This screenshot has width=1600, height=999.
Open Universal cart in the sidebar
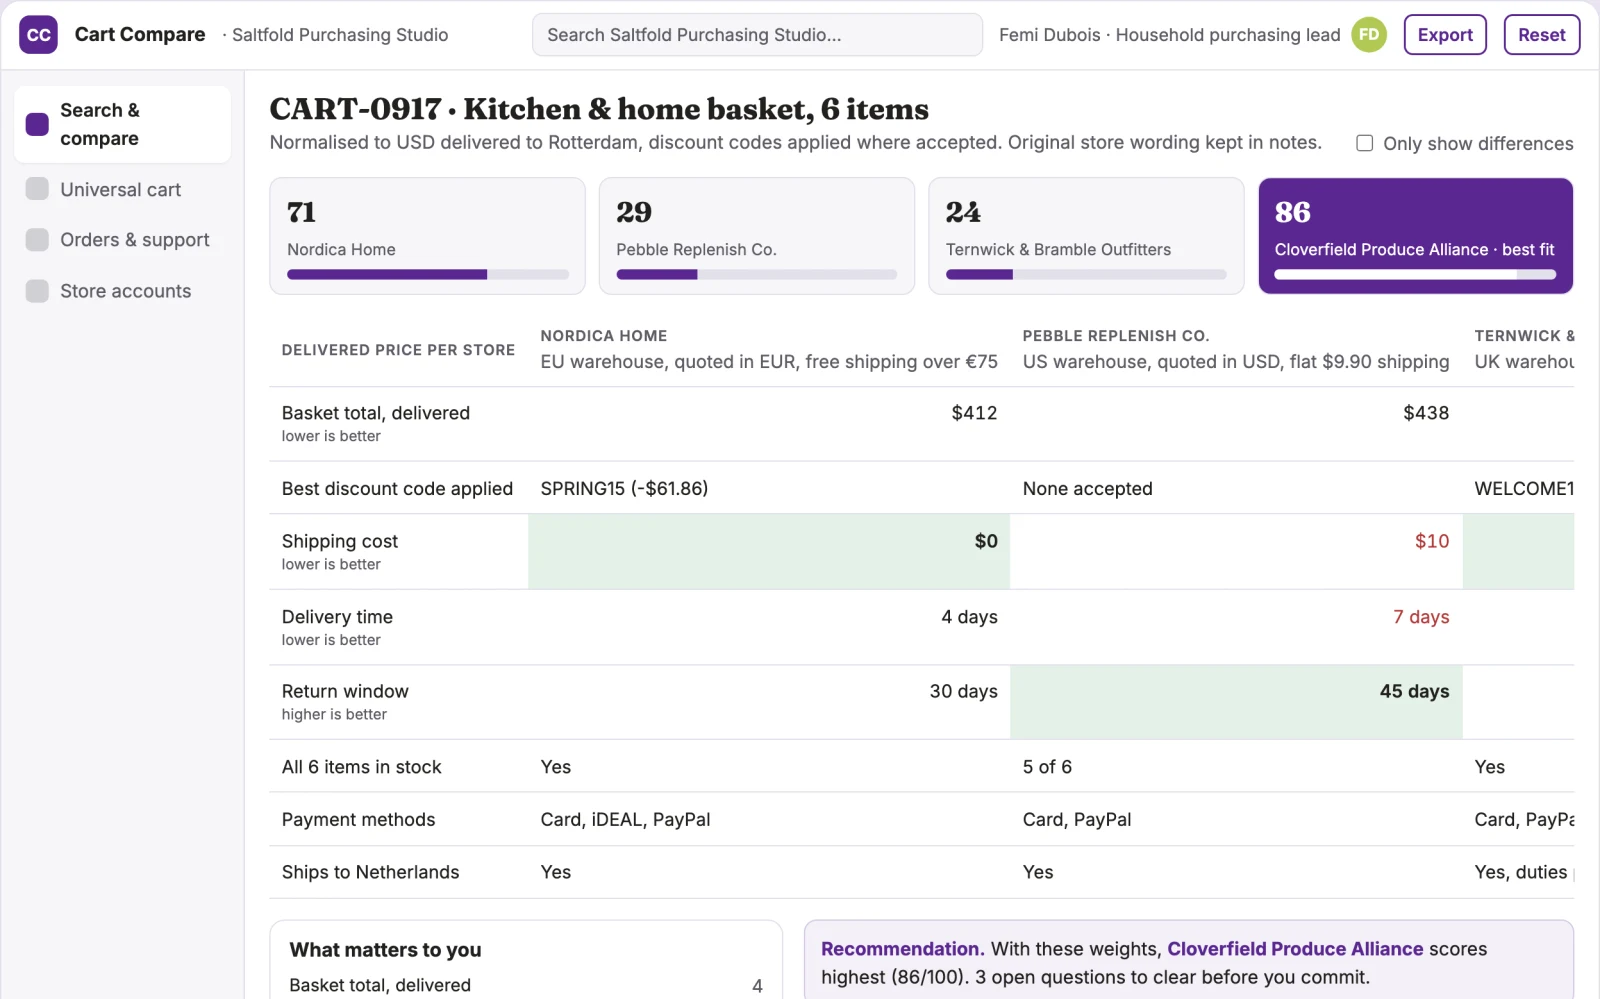(x=122, y=189)
